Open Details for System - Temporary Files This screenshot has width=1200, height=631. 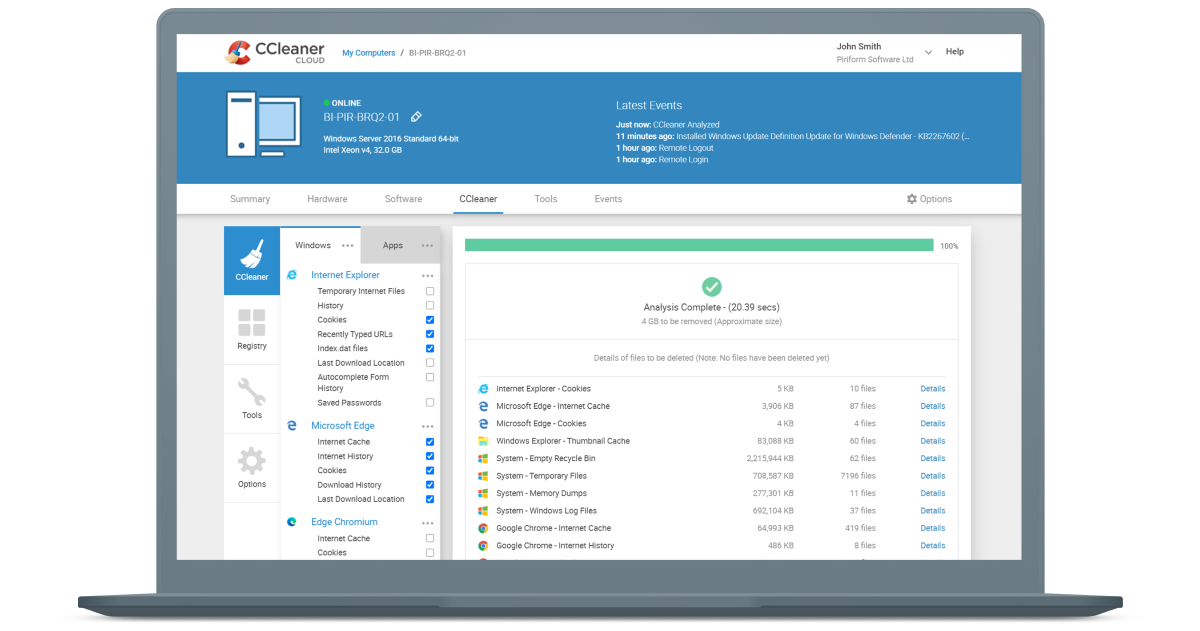tap(932, 476)
